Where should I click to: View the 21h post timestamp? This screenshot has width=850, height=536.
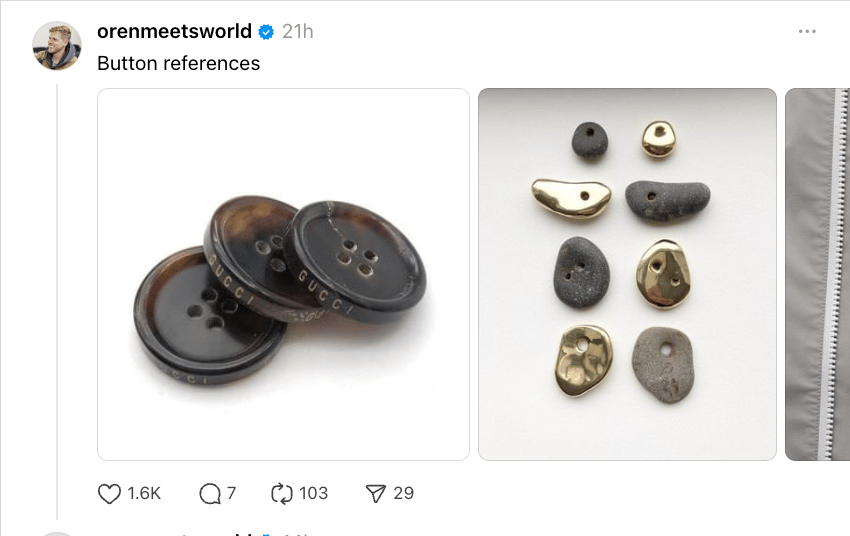point(298,31)
